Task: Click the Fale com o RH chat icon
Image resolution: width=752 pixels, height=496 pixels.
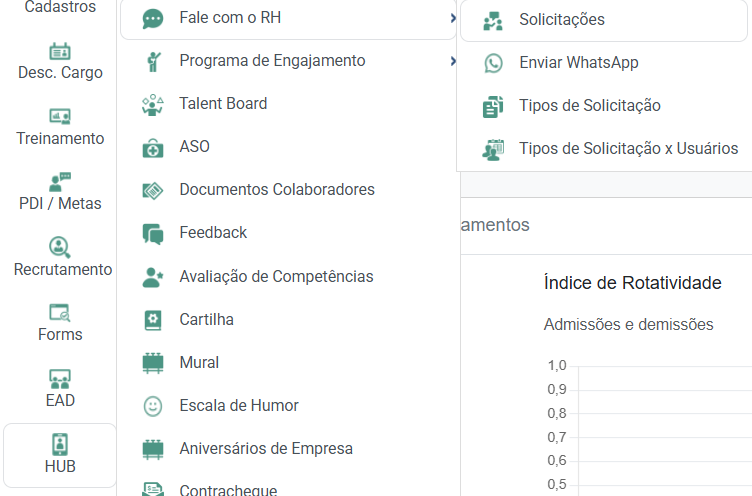Action: tap(152, 19)
